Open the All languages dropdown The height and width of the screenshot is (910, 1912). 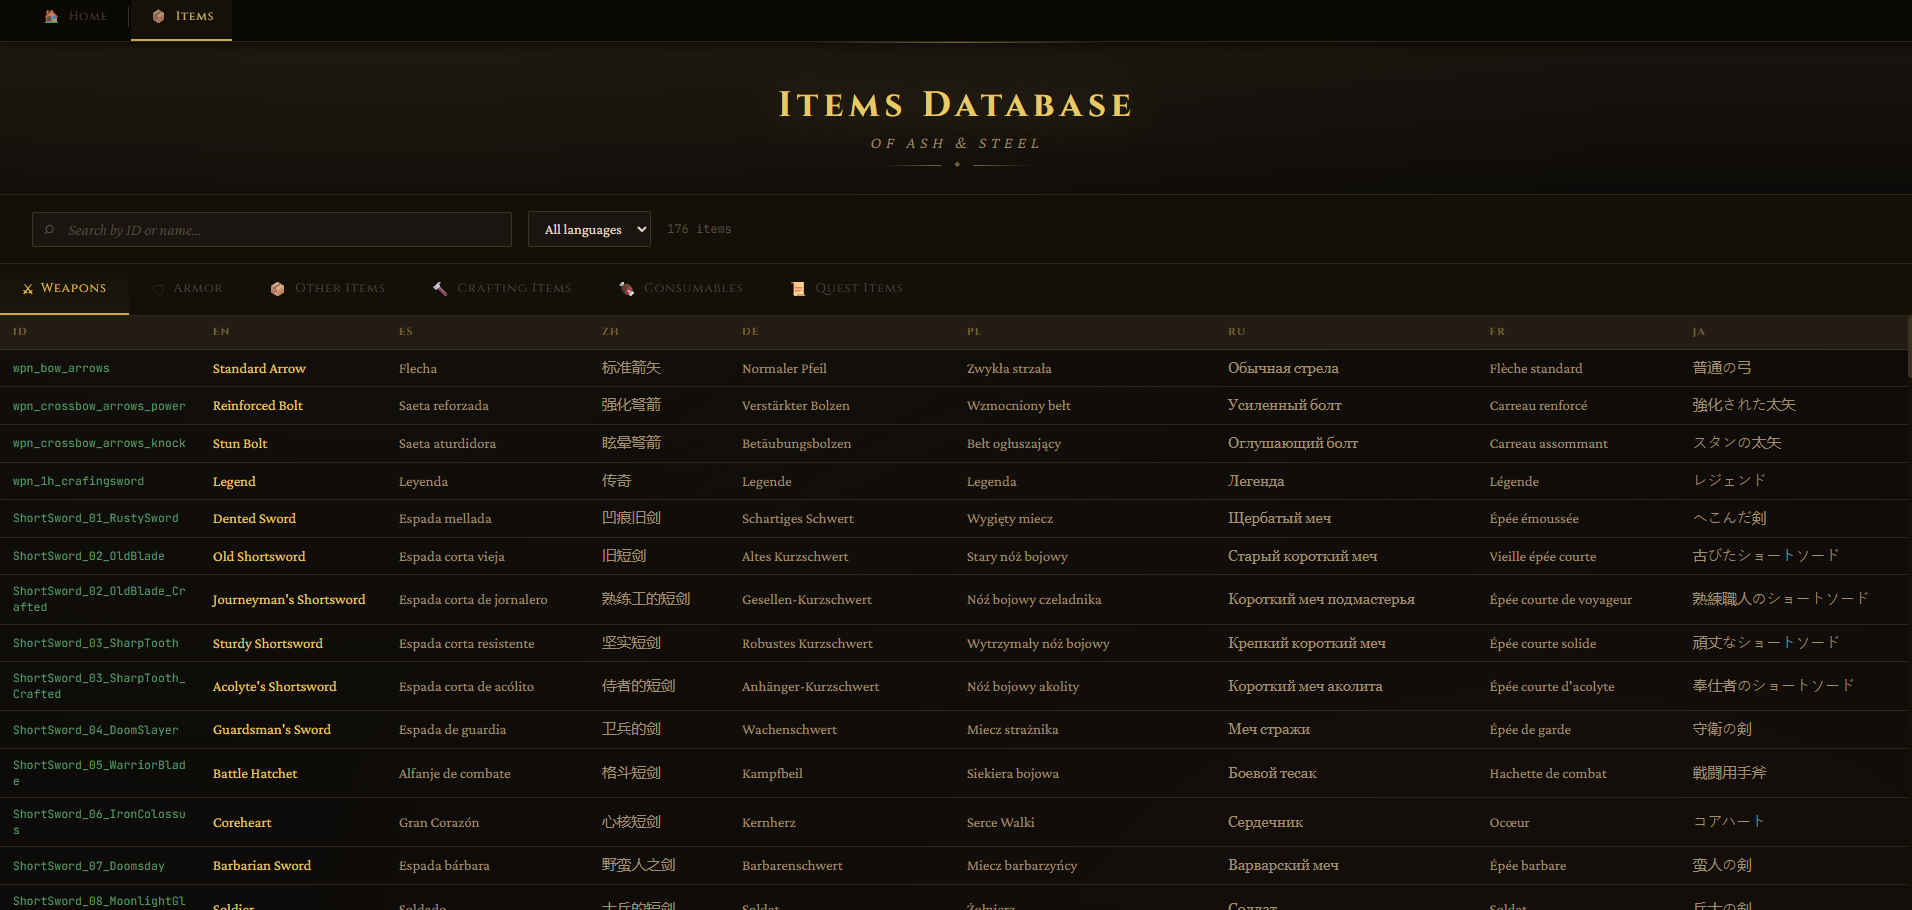(x=589, y=229)
